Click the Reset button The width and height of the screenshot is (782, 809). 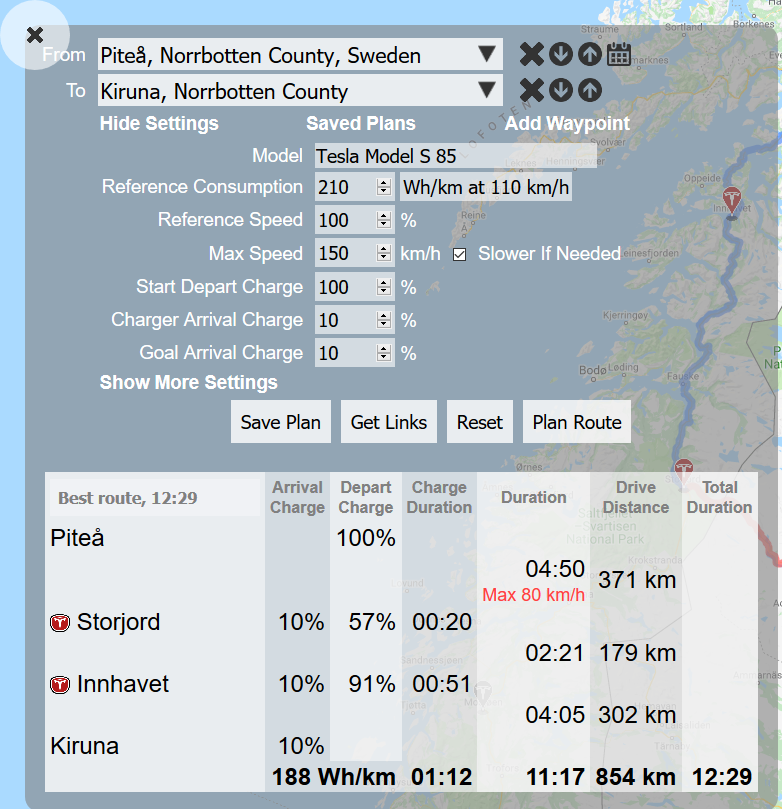pos(480,422)
